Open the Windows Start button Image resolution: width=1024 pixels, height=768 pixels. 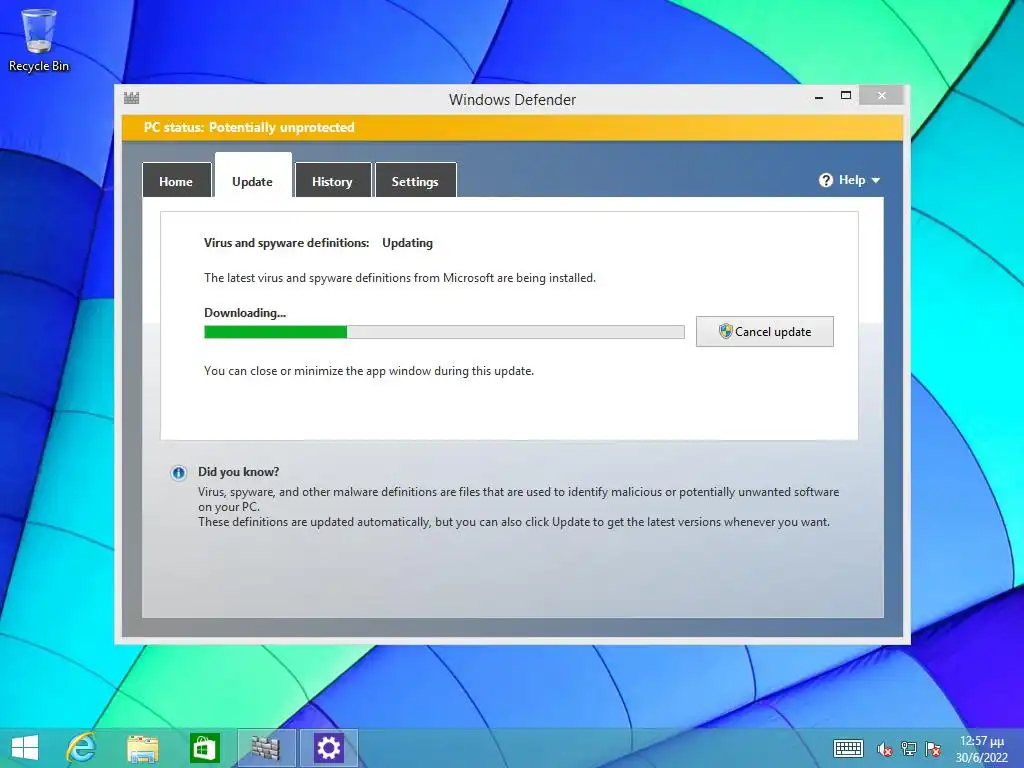pyautogui.click(x=25, y=748)
